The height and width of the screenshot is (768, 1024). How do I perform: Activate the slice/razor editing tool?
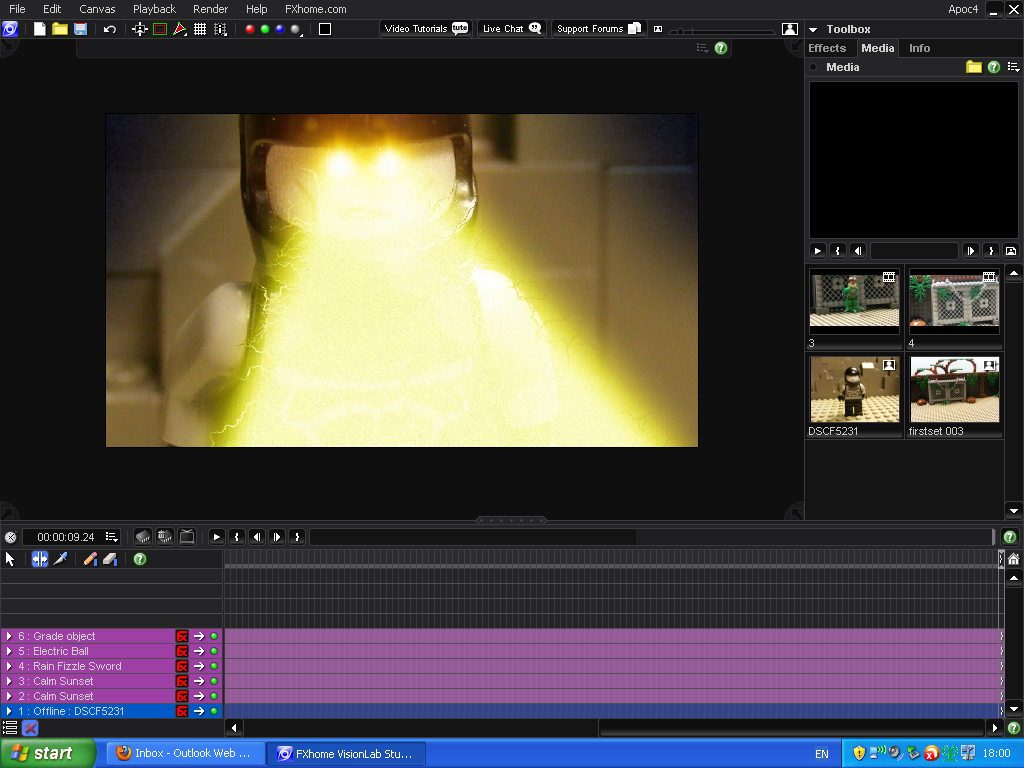(60, 559)
